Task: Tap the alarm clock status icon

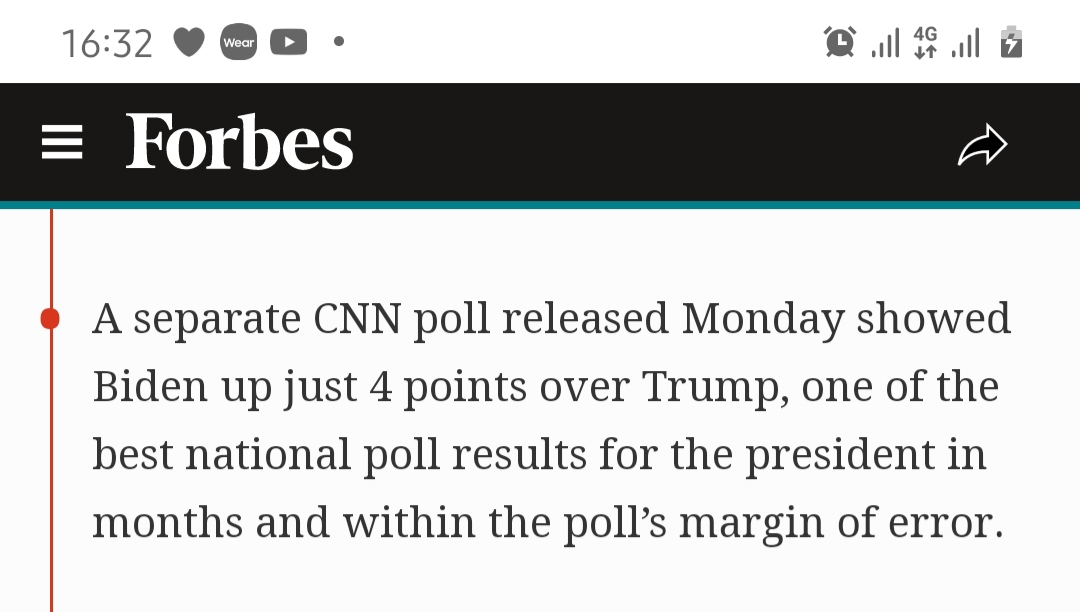Action: point(840,42)
